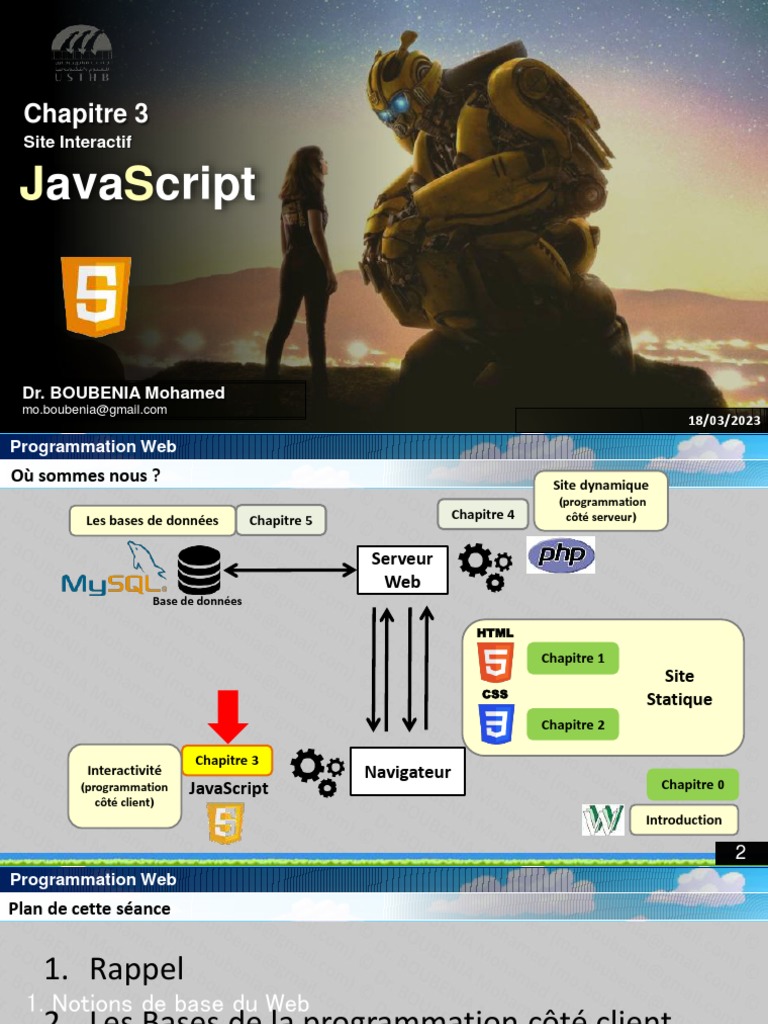
Task: Click the white 'Chapitre 3' title heading
Action: [86, 114]
